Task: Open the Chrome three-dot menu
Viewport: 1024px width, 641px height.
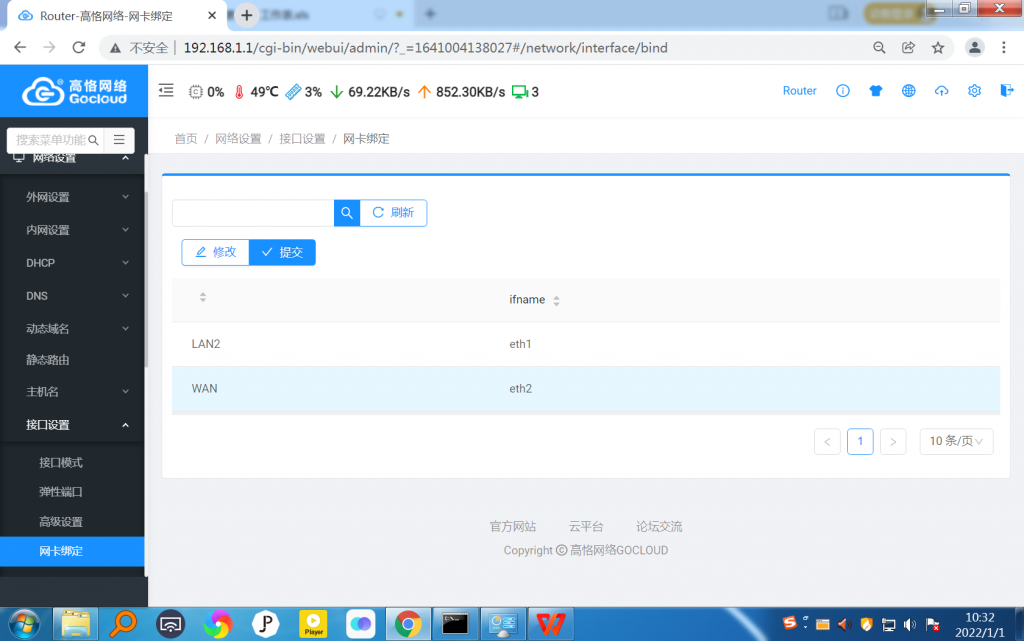Action: 1004,48
